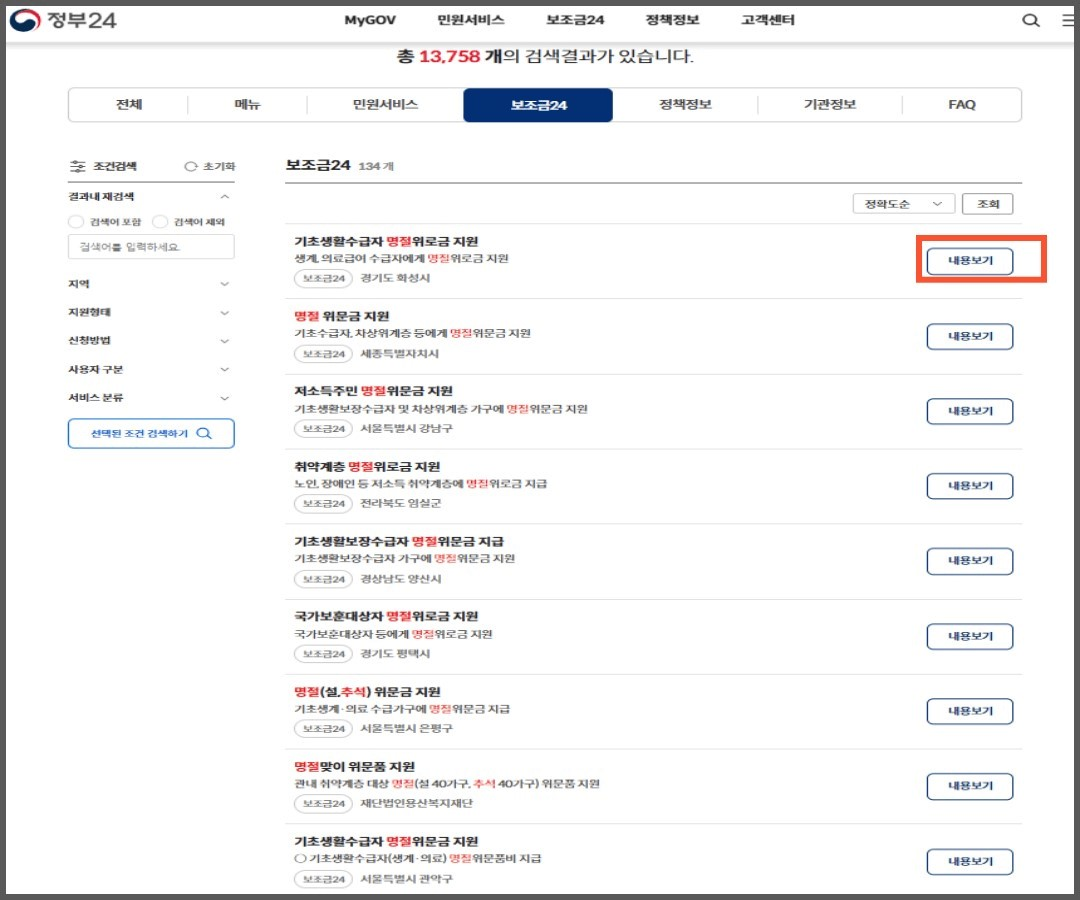Open the 정부24 home logo
The height and width of the screenshot is (900, 1080).
point(63,20)
